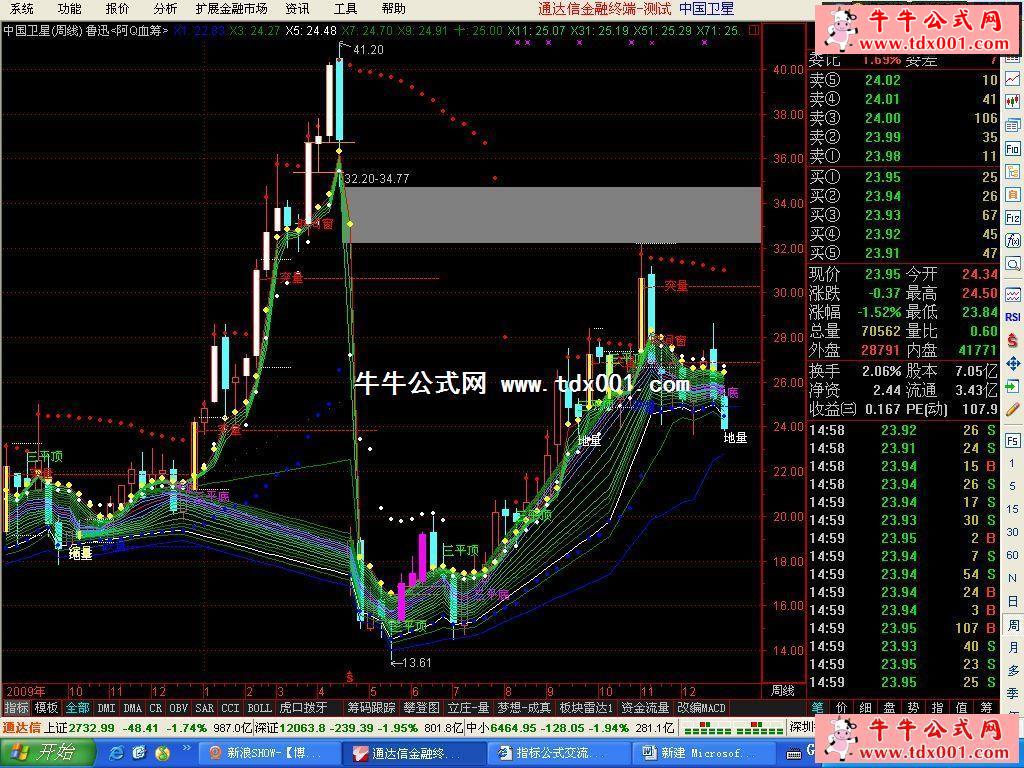Switch to daily period 日 button
This screenshot has width=1024, height=768.
pos(1013,601)
